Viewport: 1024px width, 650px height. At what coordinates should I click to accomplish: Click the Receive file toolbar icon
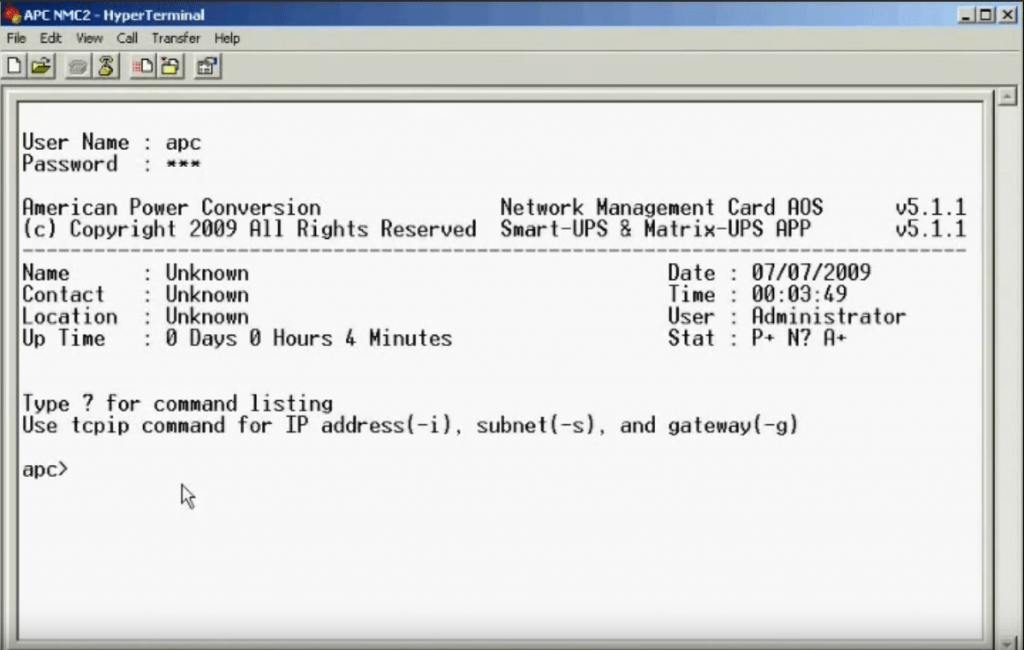(171, 66)
